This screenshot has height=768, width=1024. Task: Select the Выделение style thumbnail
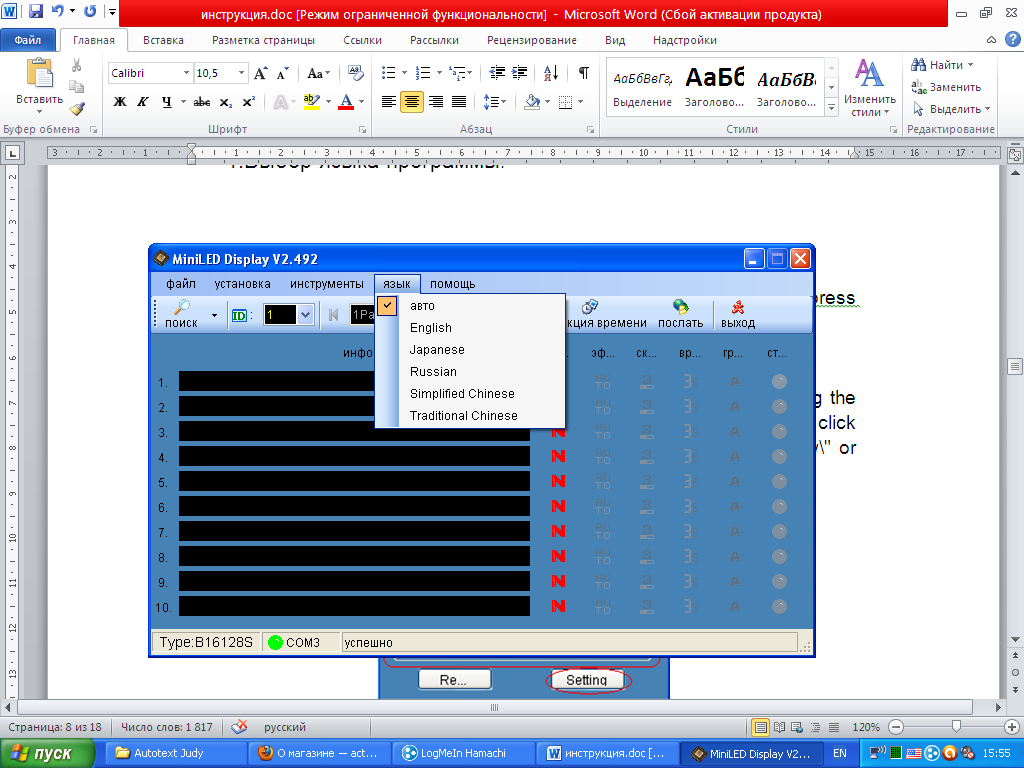pos(642,89)
